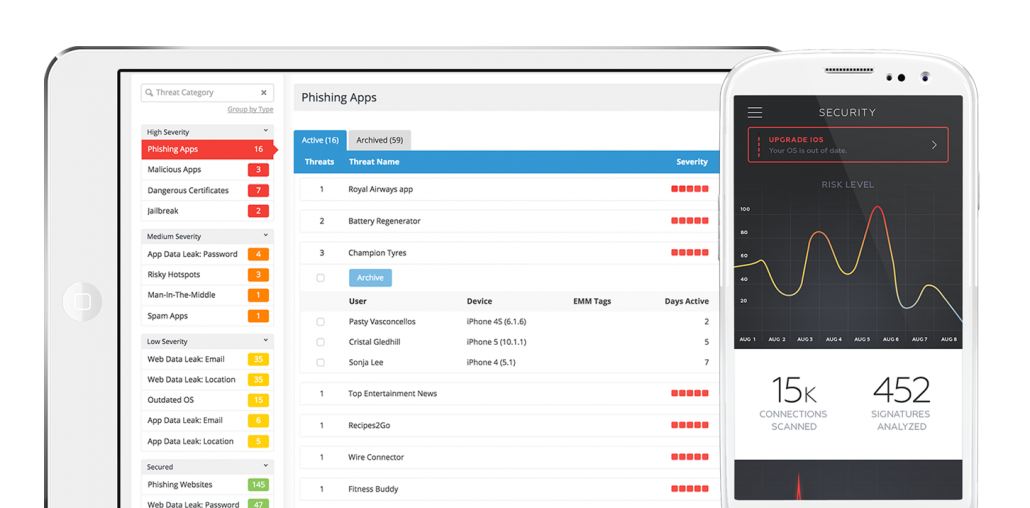
Task: Click the 4 badge on App Data Leak: Password
Action: [258, 254]
